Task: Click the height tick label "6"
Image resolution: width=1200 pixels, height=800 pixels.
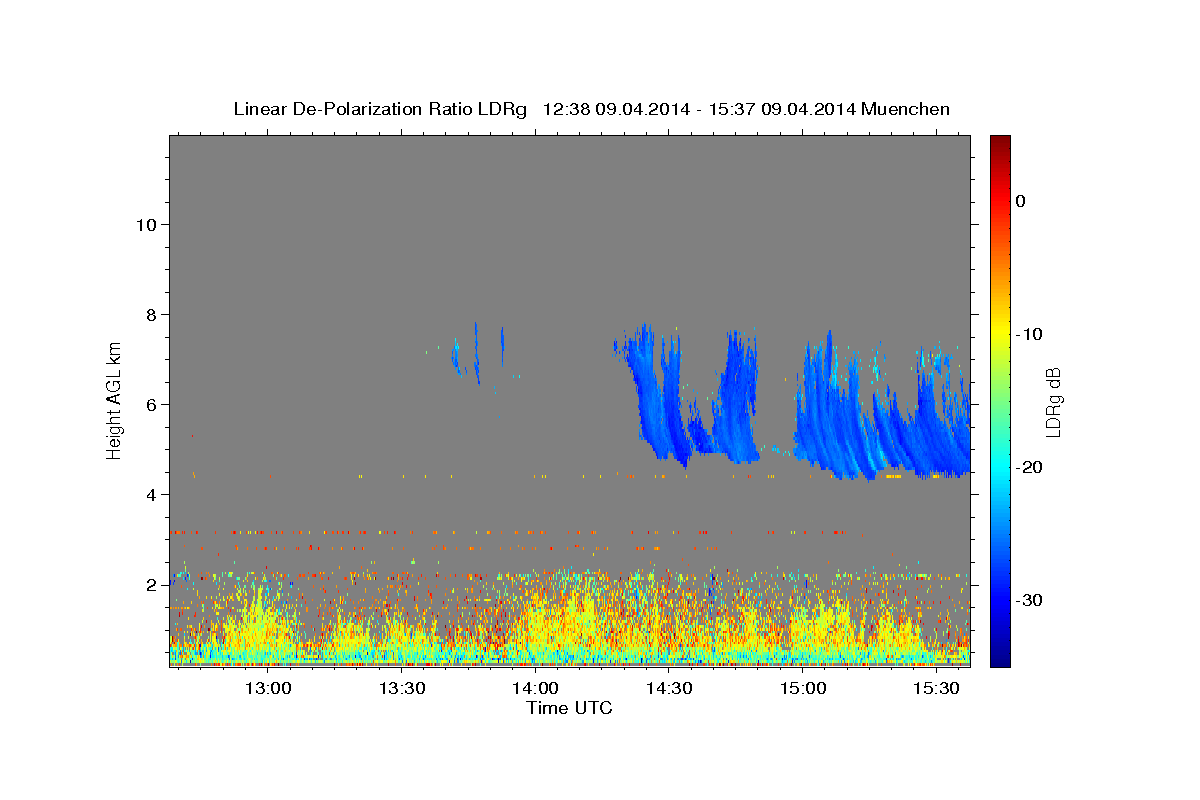Action: click(x=150, y=404)
